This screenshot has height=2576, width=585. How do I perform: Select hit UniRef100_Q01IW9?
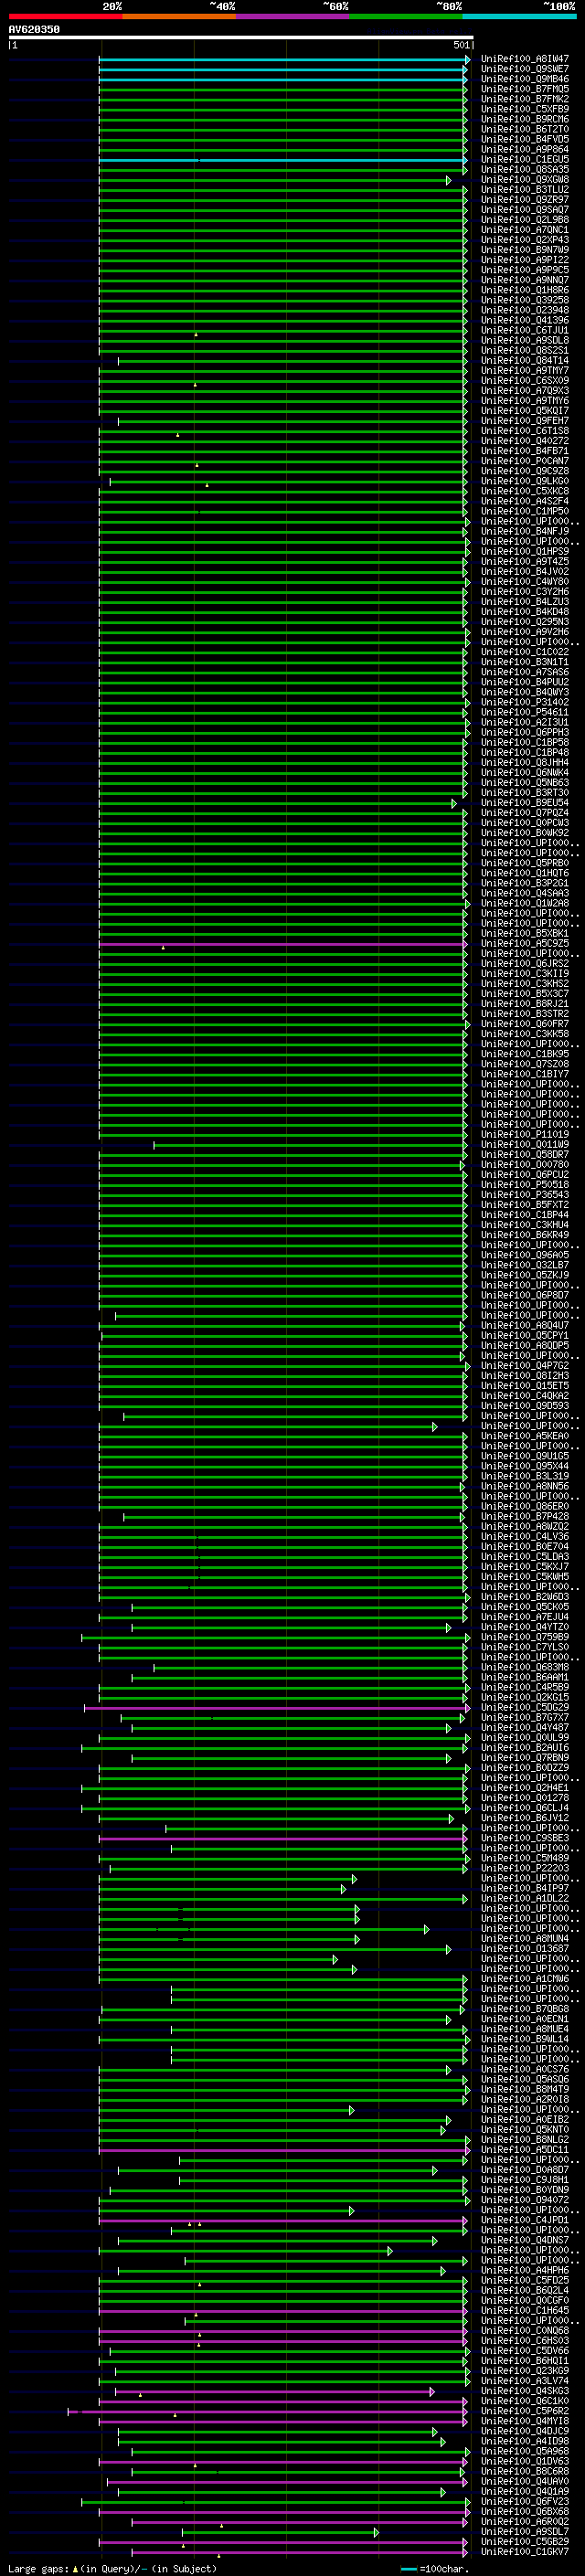pyautogui.click(x=525, y=1144)
